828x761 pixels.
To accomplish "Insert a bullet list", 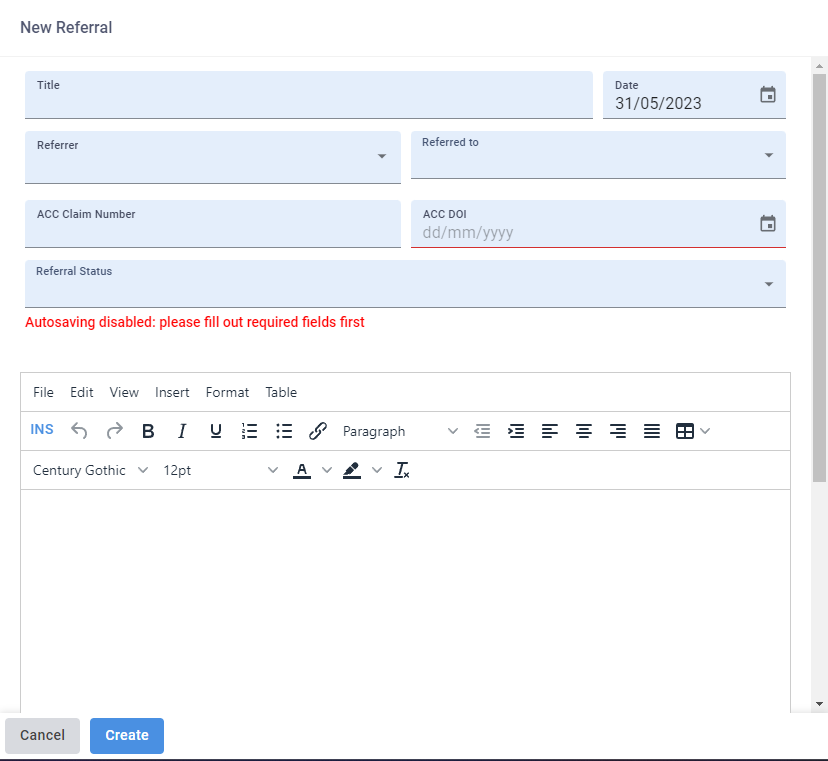I will pyautogui.click(x=284, y=431).
